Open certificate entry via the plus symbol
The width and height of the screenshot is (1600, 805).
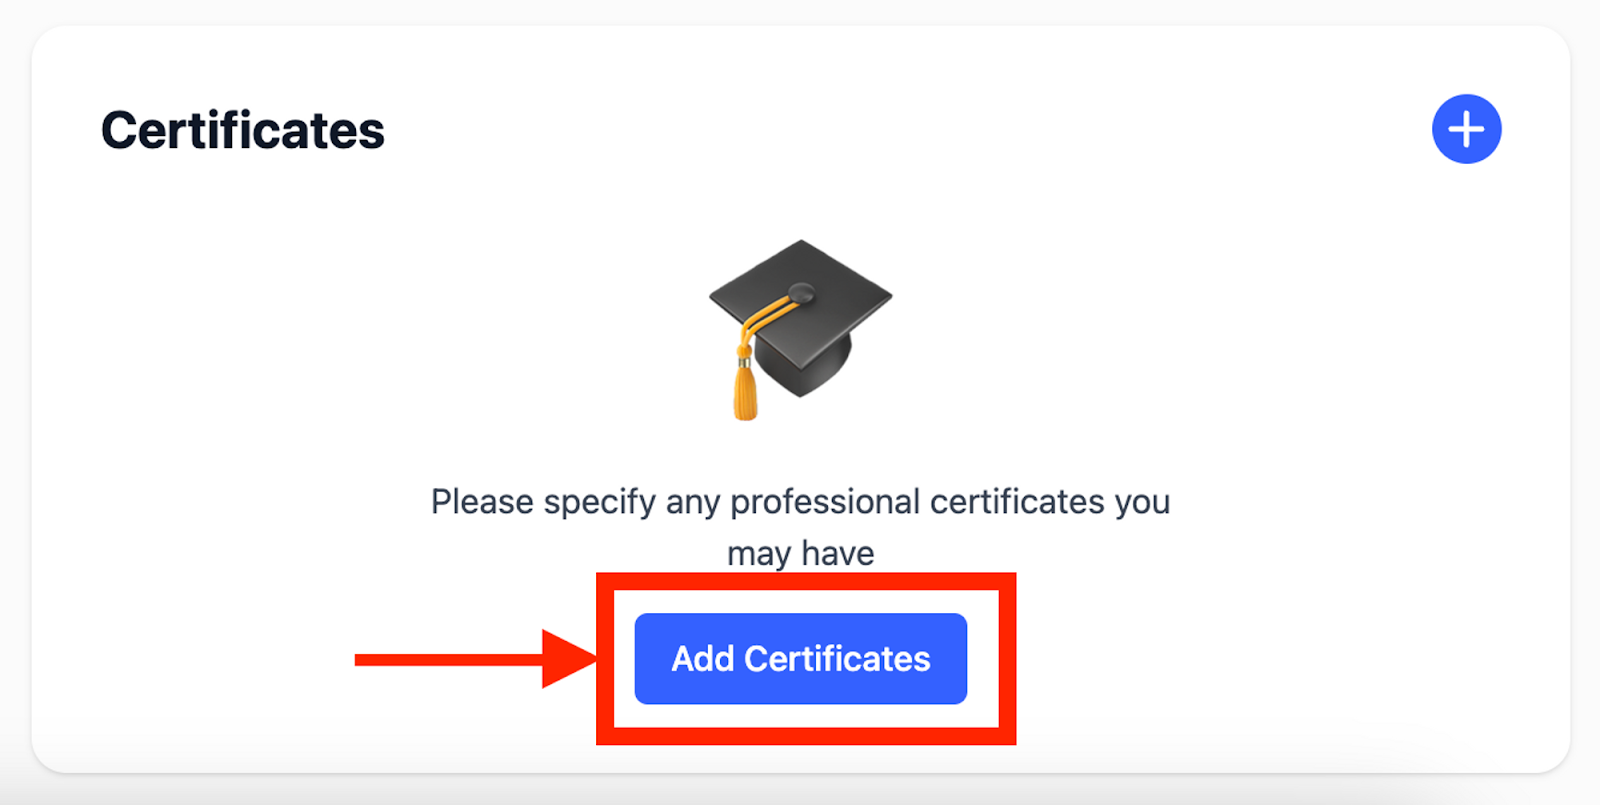coord(1466,128)
